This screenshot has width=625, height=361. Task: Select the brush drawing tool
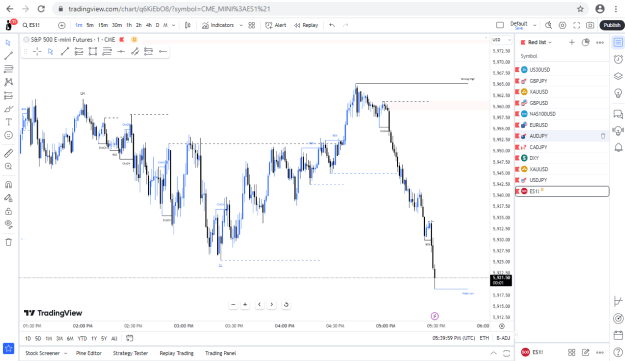[8, 109]
